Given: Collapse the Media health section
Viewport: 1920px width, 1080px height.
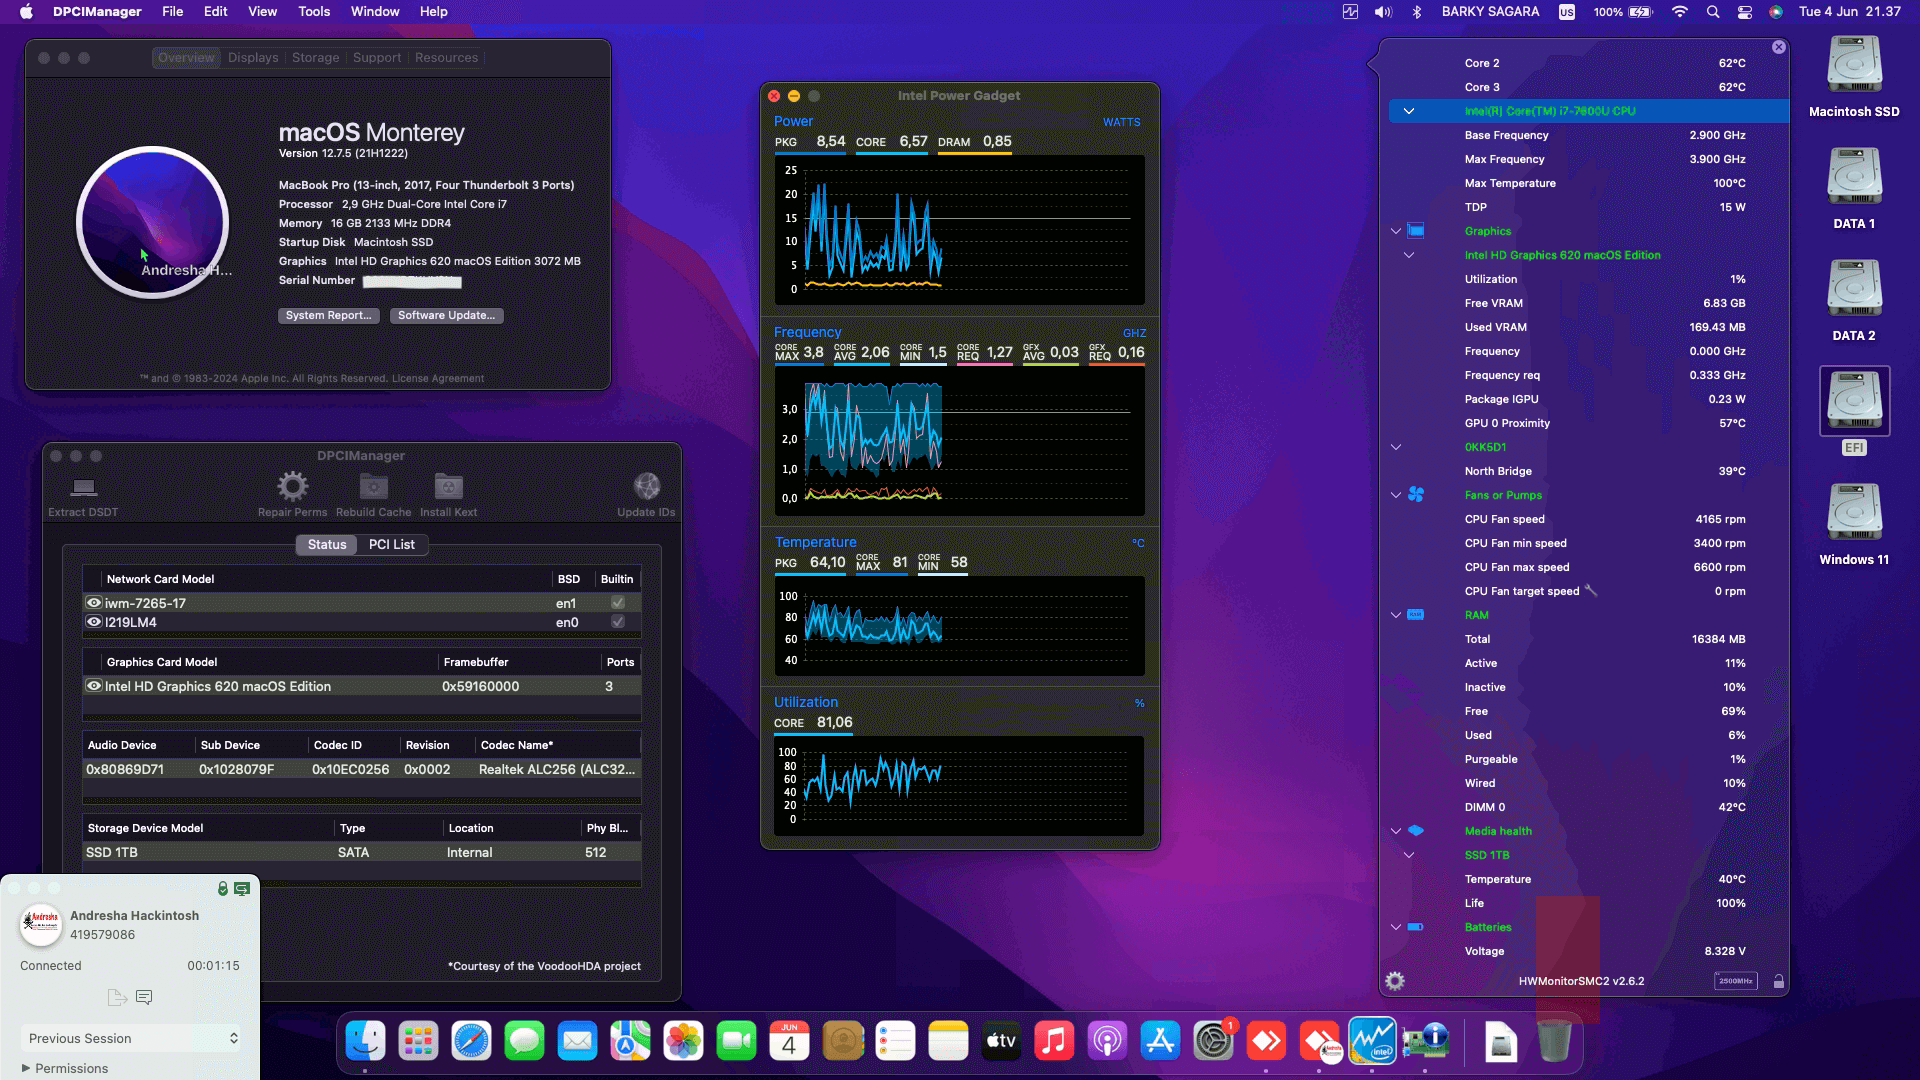Looking at the screenshot, I should (1396, 831).
